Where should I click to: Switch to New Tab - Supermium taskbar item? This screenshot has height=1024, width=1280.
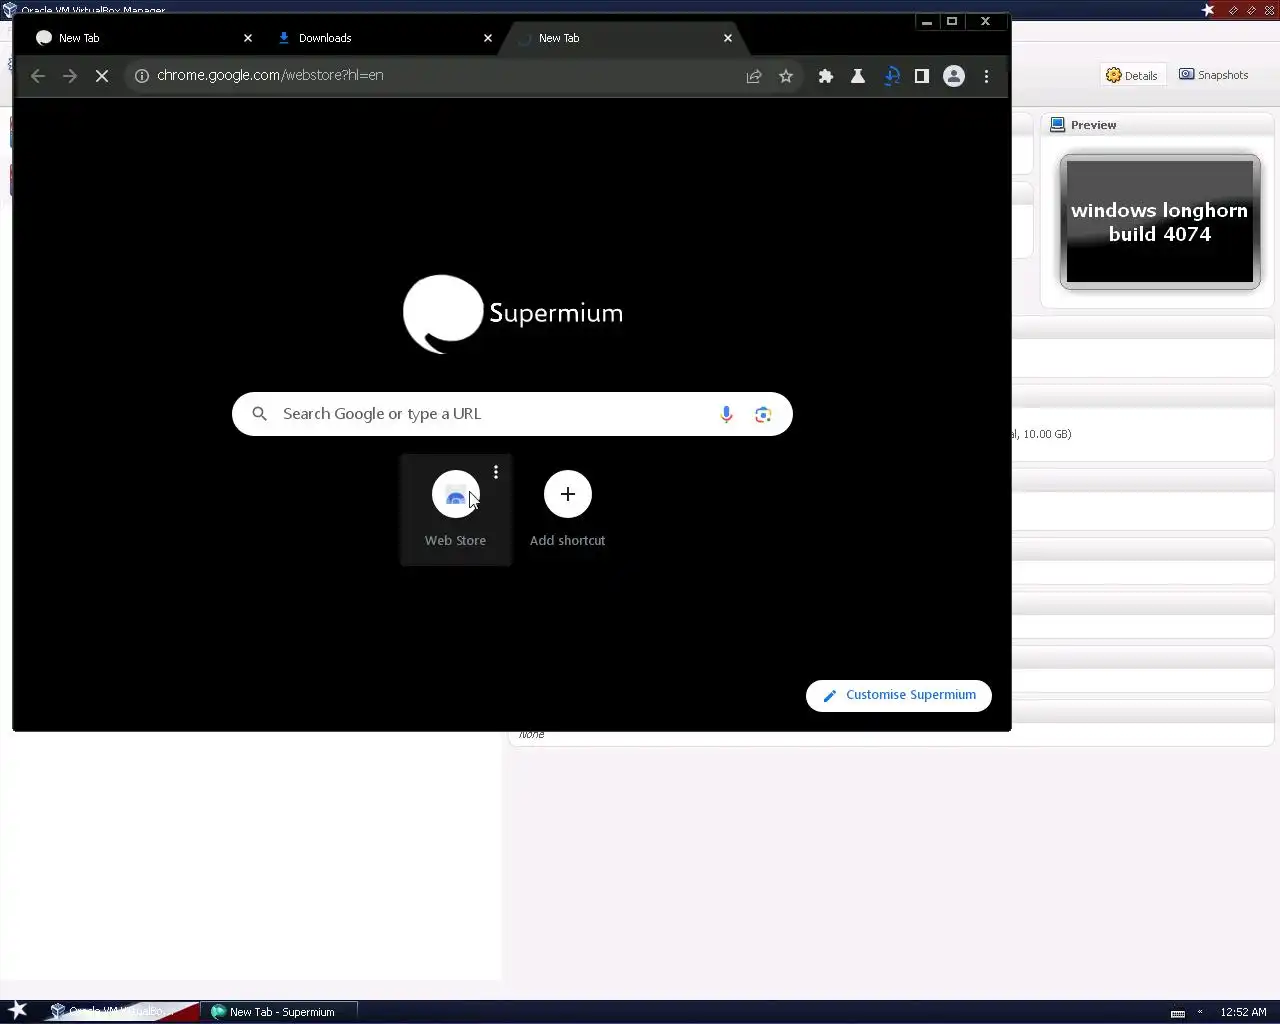click(279, 1012)
